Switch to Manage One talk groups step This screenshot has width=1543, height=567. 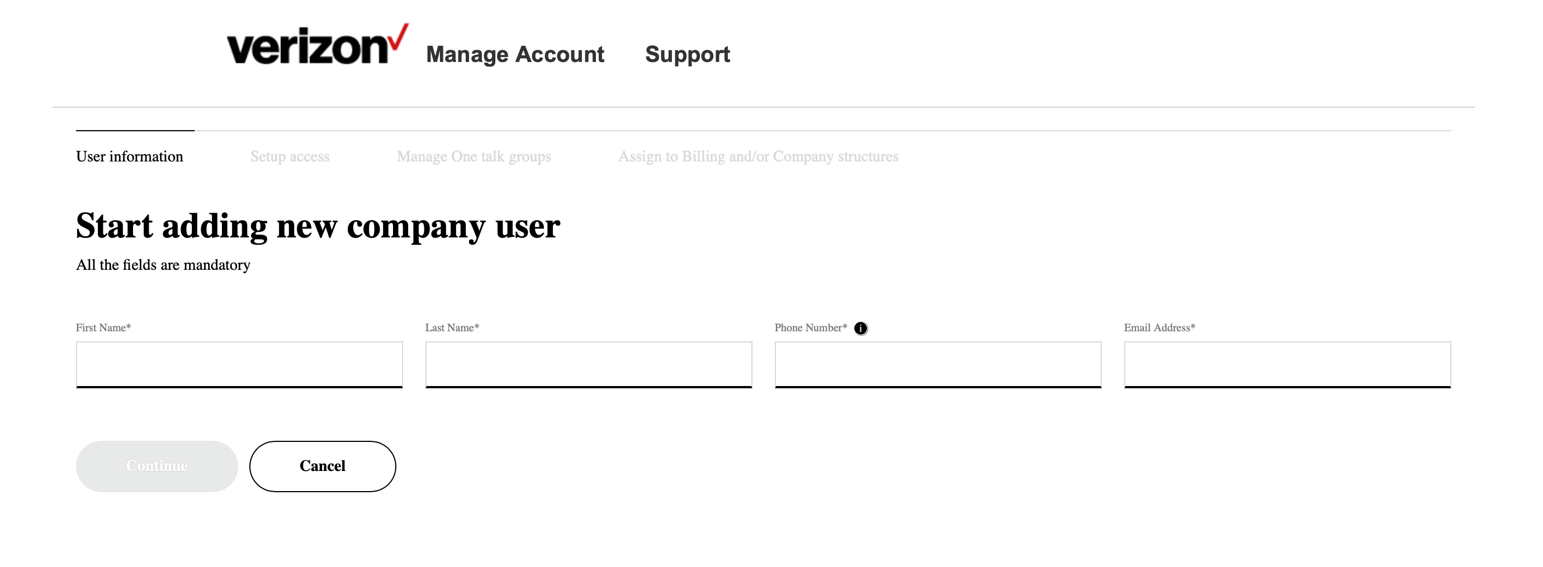pyautogui.click(x=474, y=156)
